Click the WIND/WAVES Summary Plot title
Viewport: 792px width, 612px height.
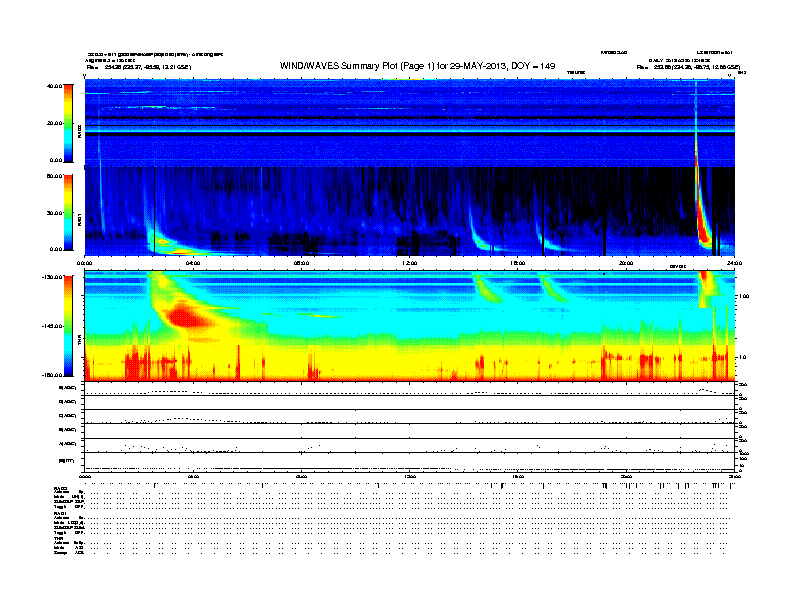(x=417, y=66)
